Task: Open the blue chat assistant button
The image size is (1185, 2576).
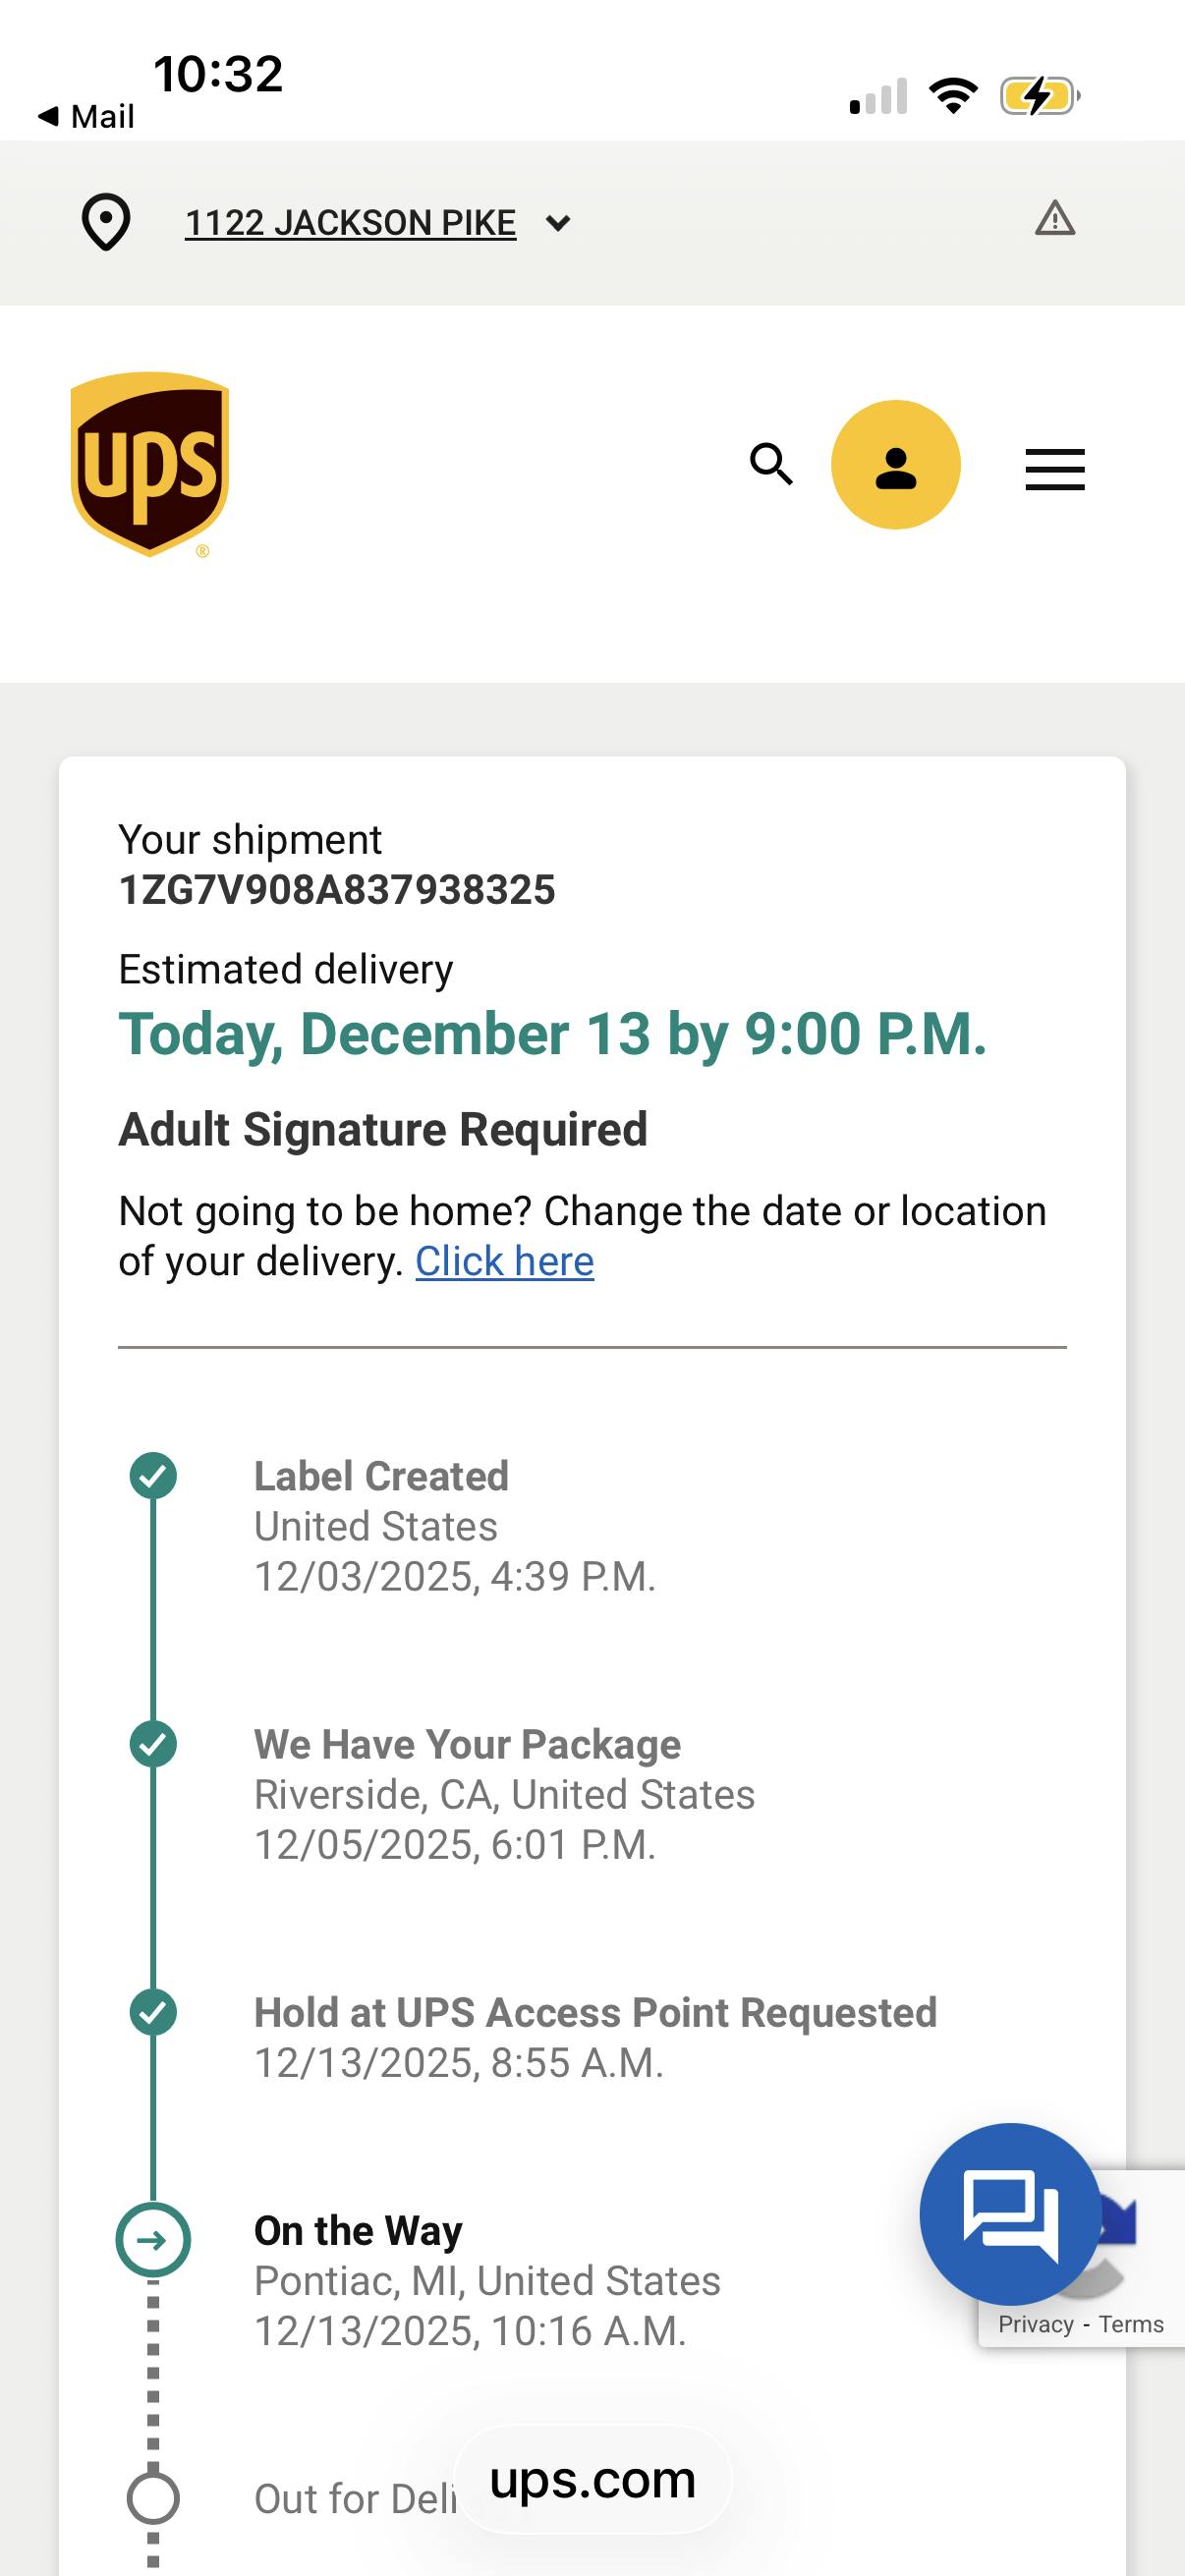Action: click(1009, 2213)
